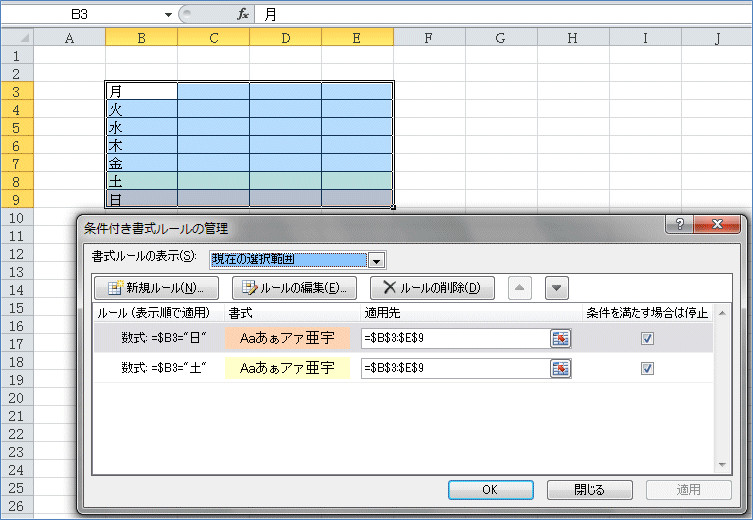Select row header 3
This screenshot has height=520, width=753.
pyautogui.click(x=17, y=91)
